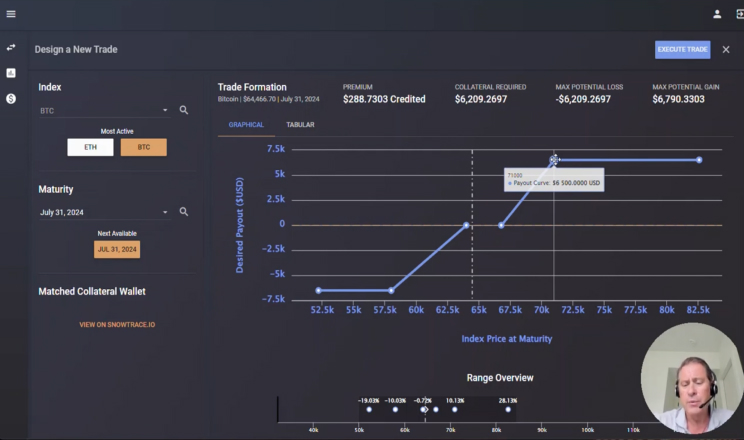The image size is (744, 440).
Task: Select ETH under Most Active
Action: coord(90,147)
